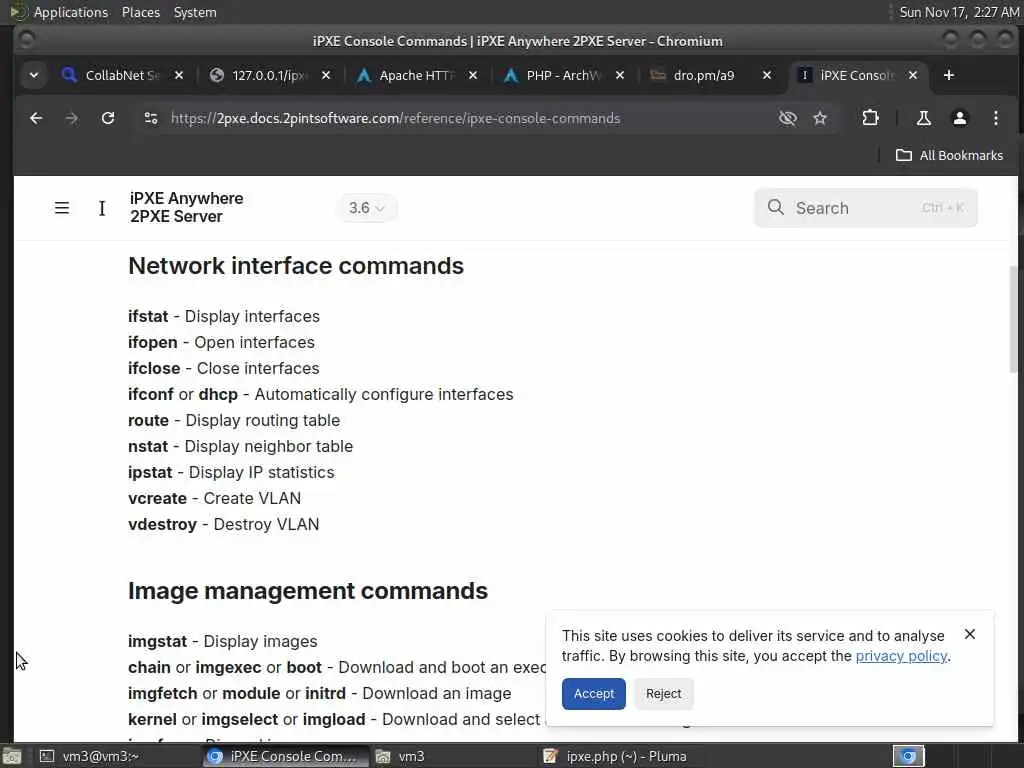
Task: Bookmark this page with the star icon
Action: tap(820, 118)
